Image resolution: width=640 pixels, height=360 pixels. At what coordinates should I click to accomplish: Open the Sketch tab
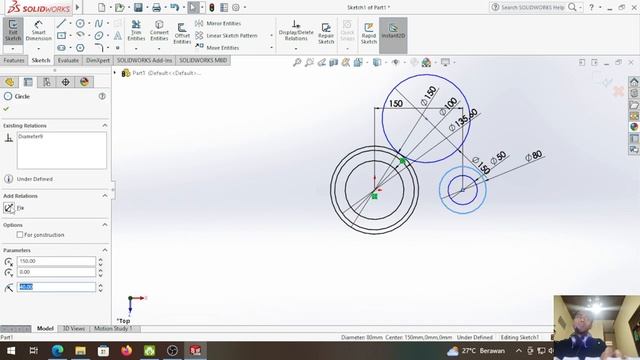tap(41, 60)
